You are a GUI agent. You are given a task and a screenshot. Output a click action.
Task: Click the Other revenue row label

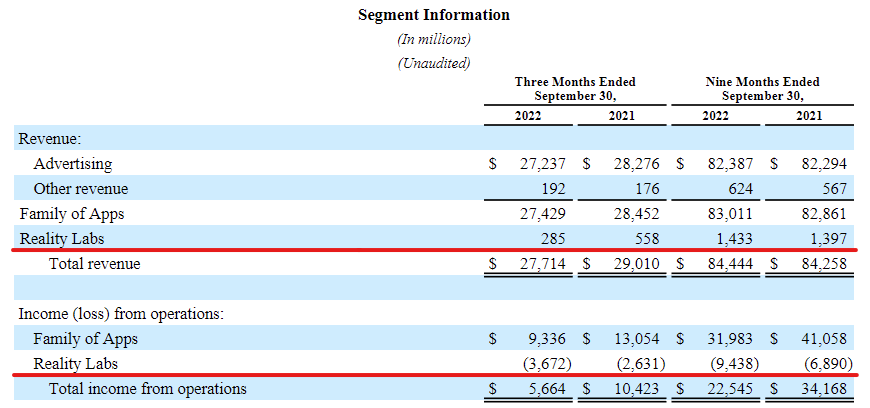[80, 188]
